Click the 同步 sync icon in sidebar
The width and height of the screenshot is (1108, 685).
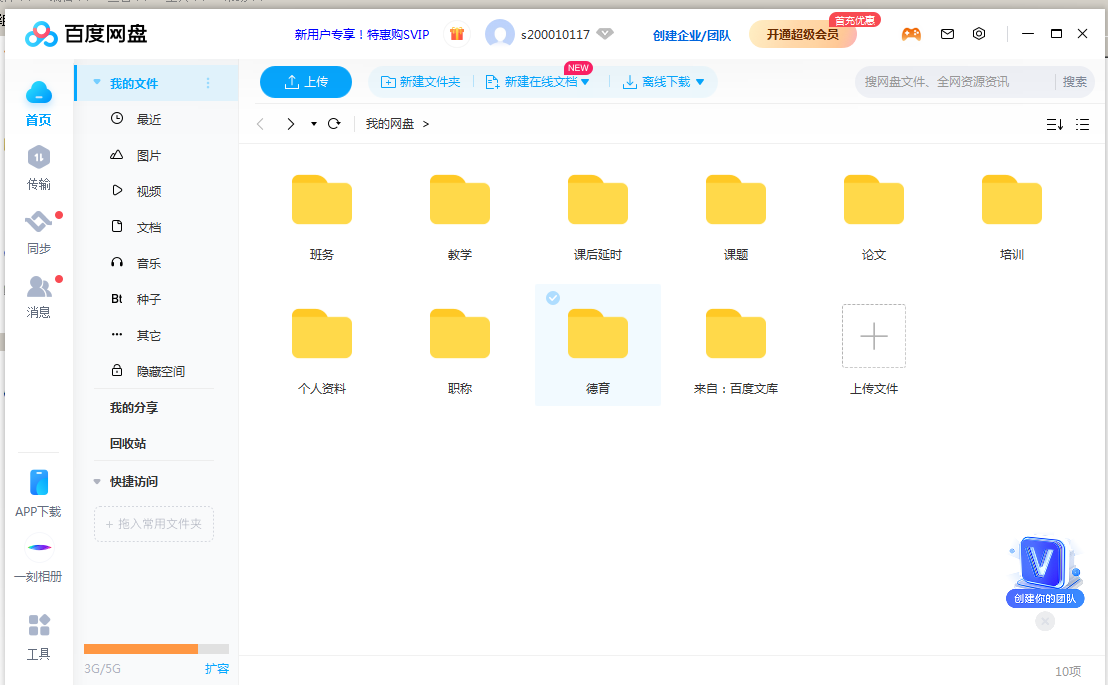pos(38,222)
